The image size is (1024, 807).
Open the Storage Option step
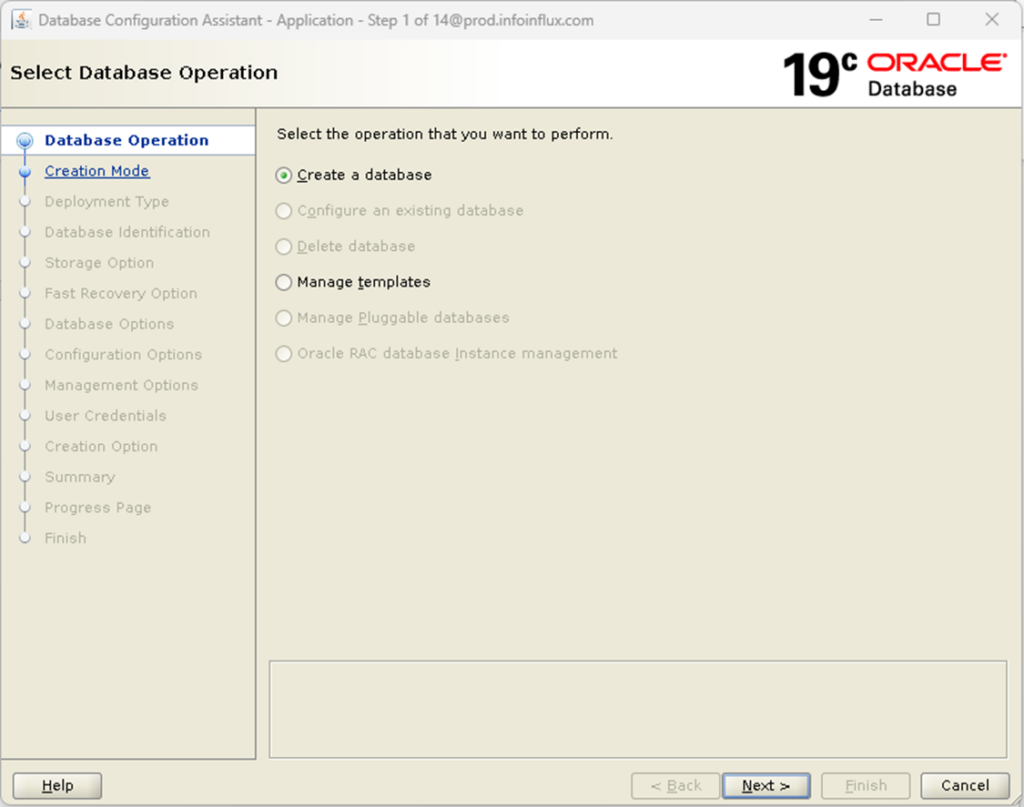98,262
